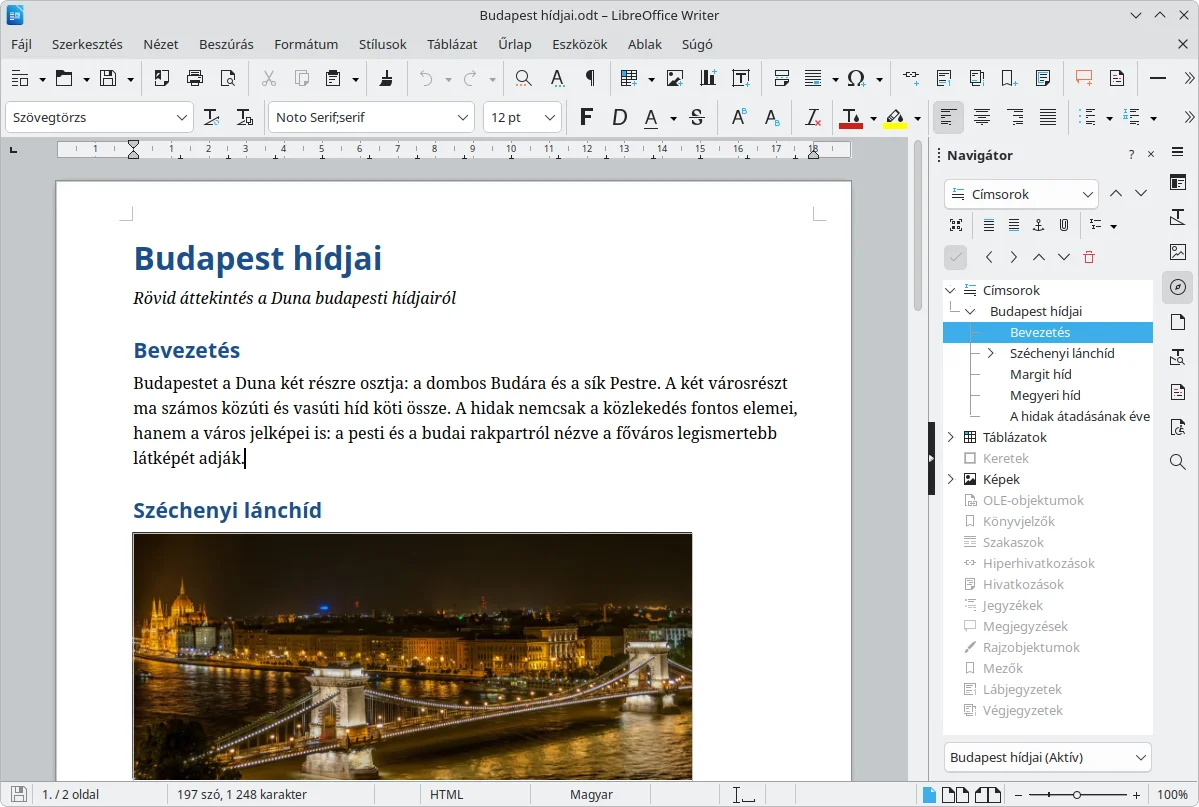1199x807 pixels.
Task: Click the Export as PDF icon
Action: pos(161,77)
